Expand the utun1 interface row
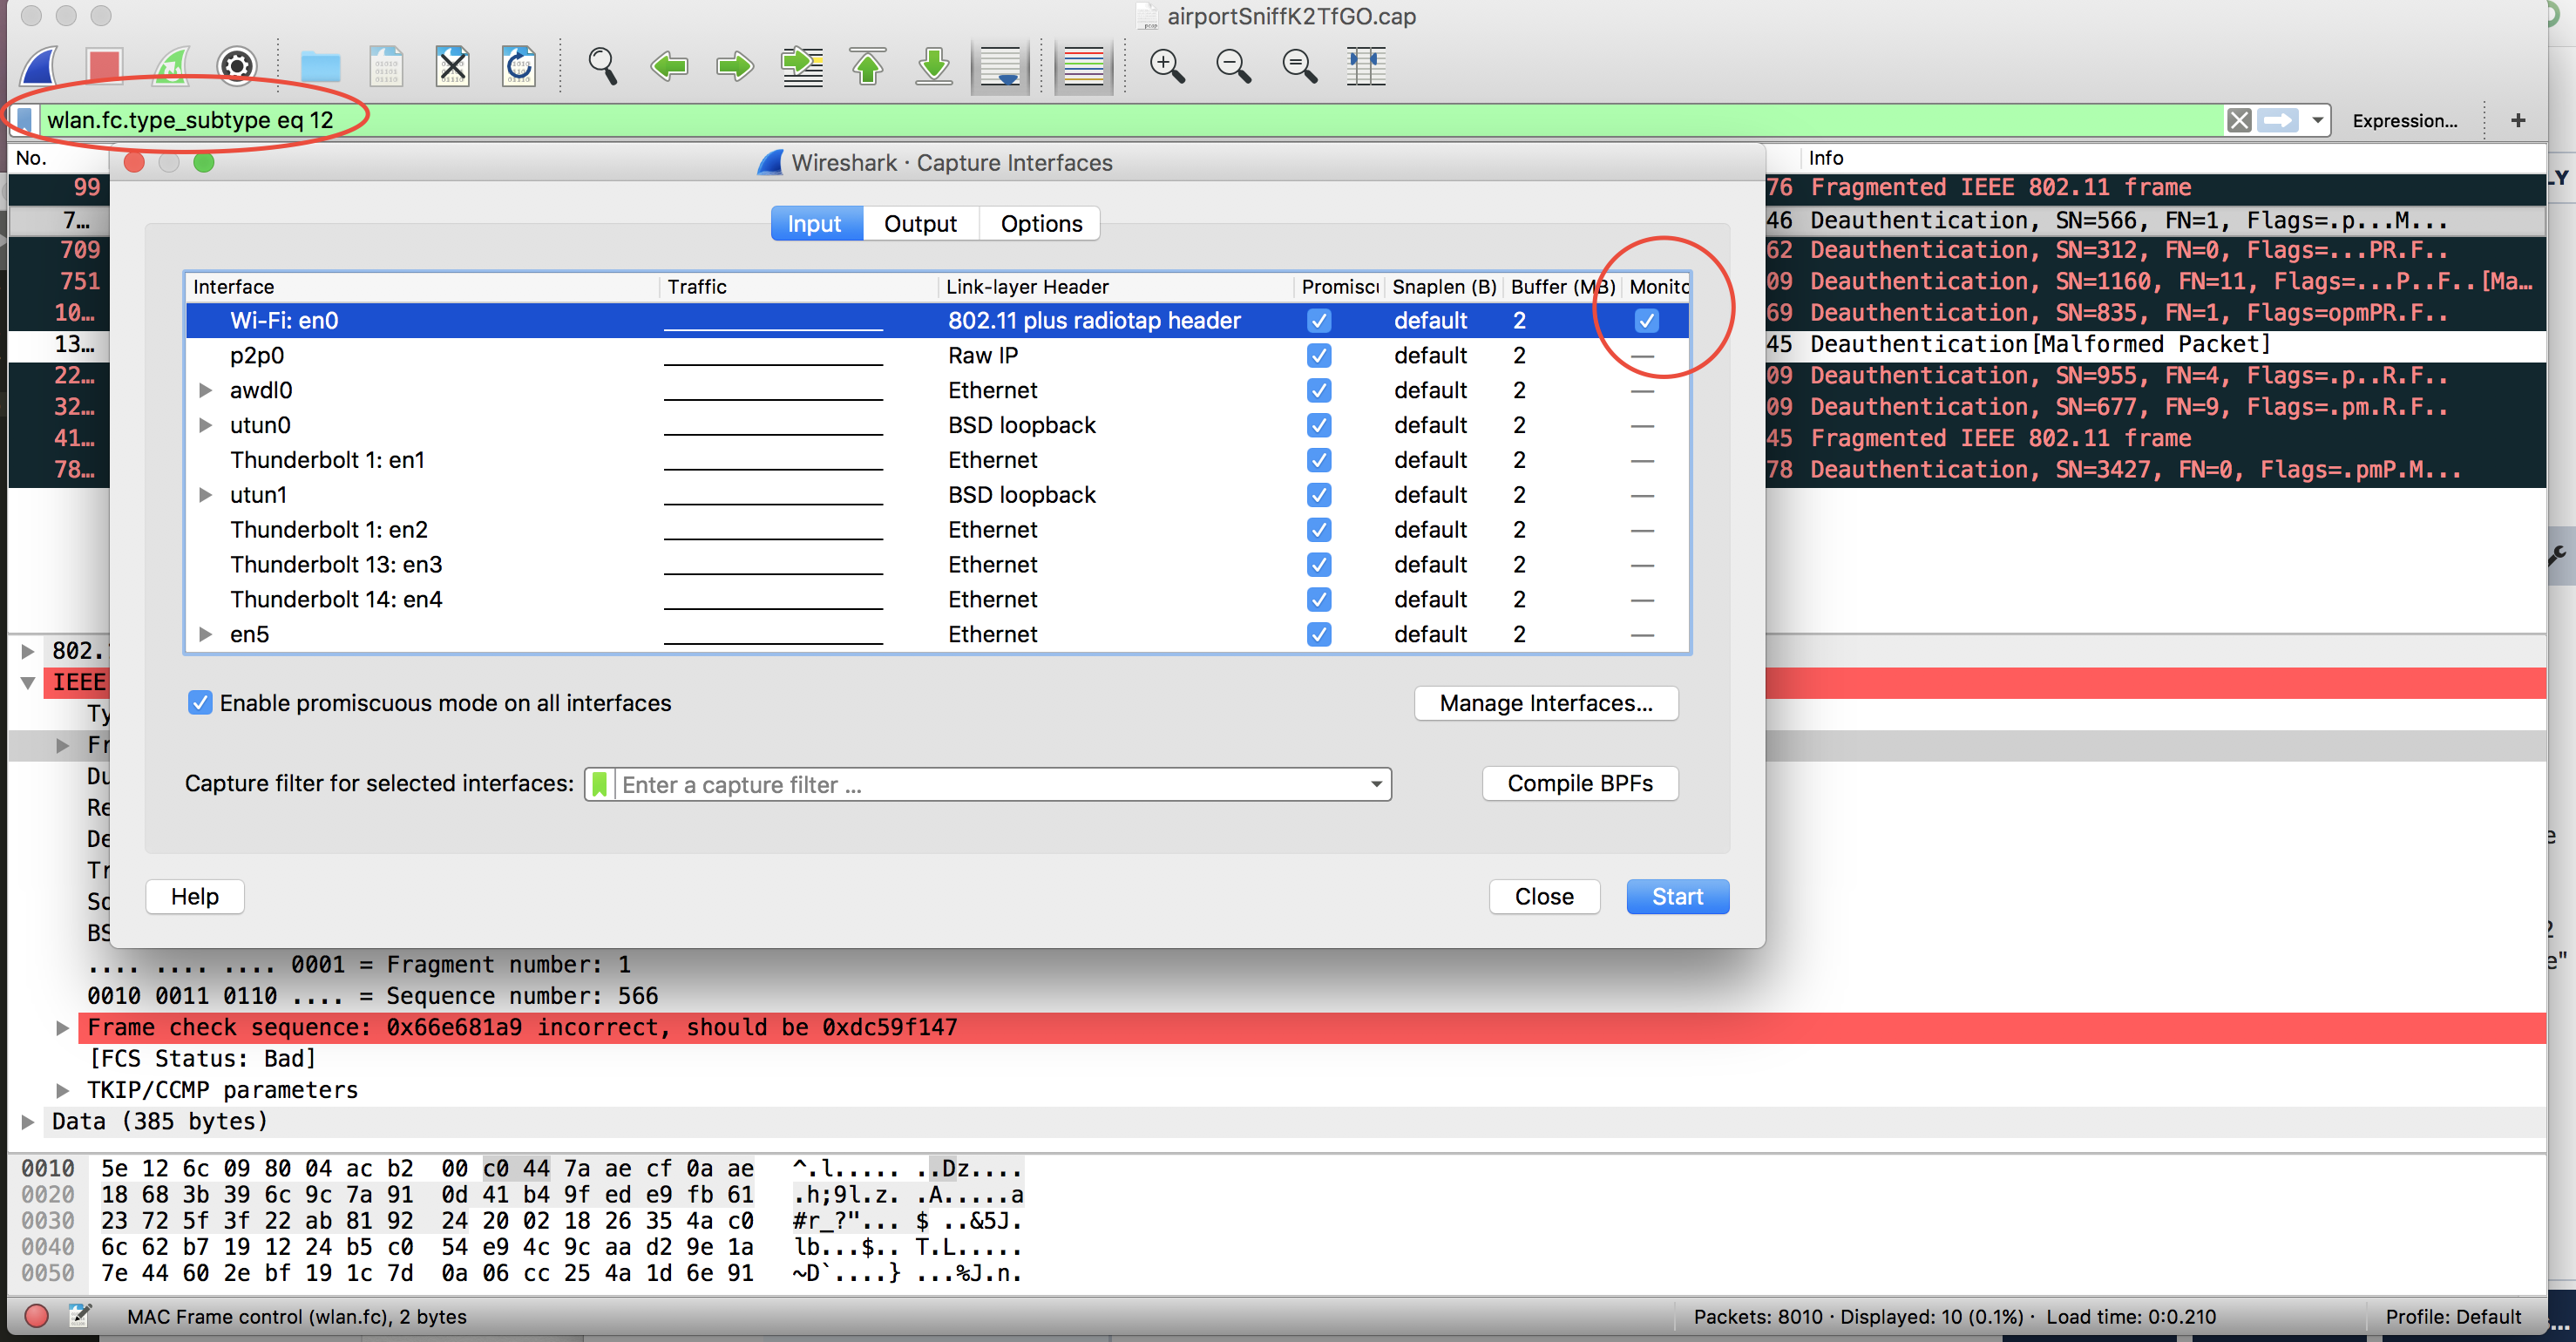 (205, 495)
